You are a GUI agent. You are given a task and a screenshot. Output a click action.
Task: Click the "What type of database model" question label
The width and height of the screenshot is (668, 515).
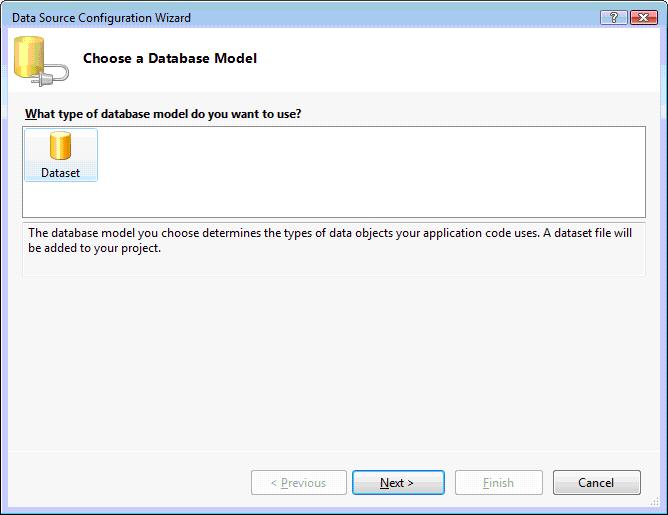pyautogui.click(x=163, y=114)
